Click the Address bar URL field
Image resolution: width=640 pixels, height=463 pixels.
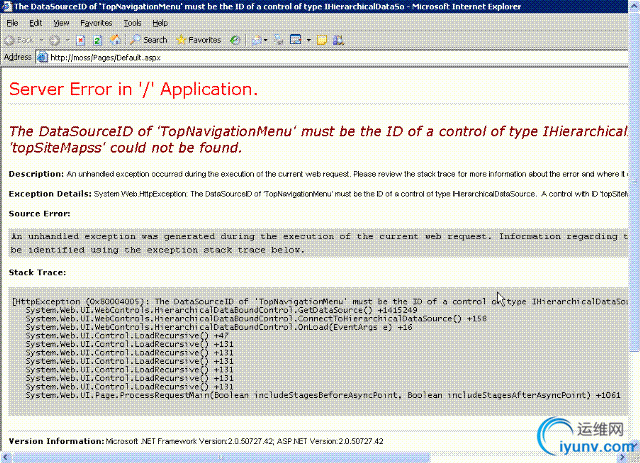331,58
